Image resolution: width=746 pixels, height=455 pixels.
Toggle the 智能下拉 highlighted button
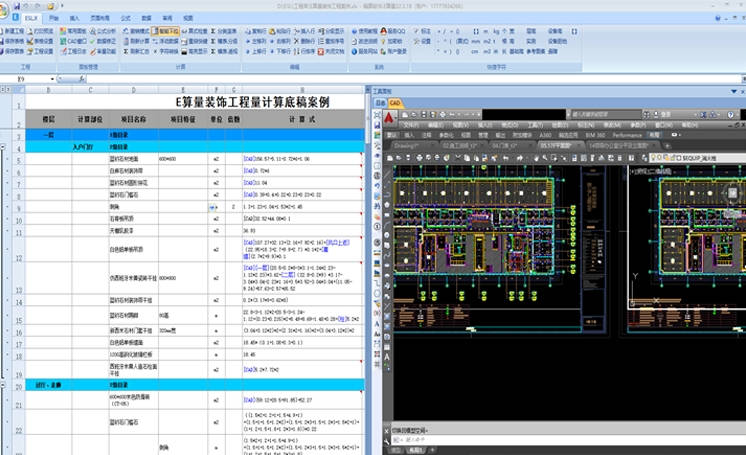pyautogui.click(x=166, y=31)
